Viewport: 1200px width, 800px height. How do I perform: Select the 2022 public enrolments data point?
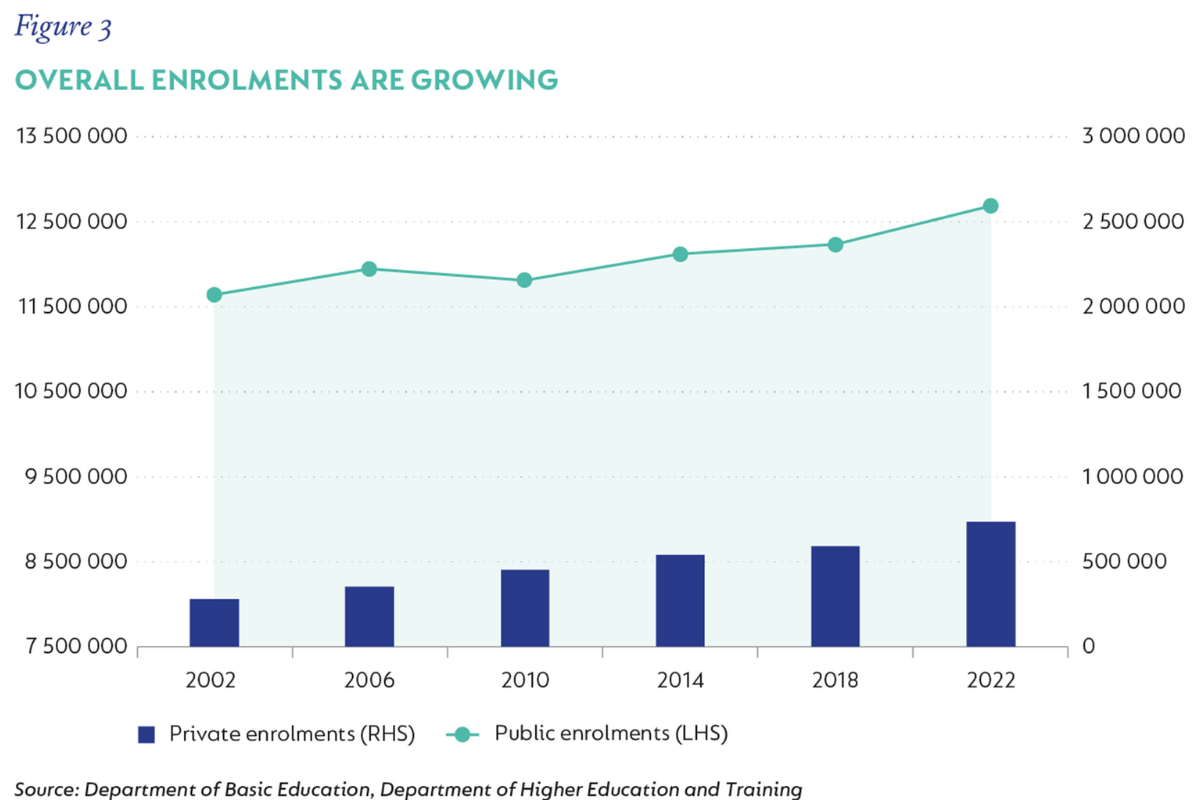990,205
